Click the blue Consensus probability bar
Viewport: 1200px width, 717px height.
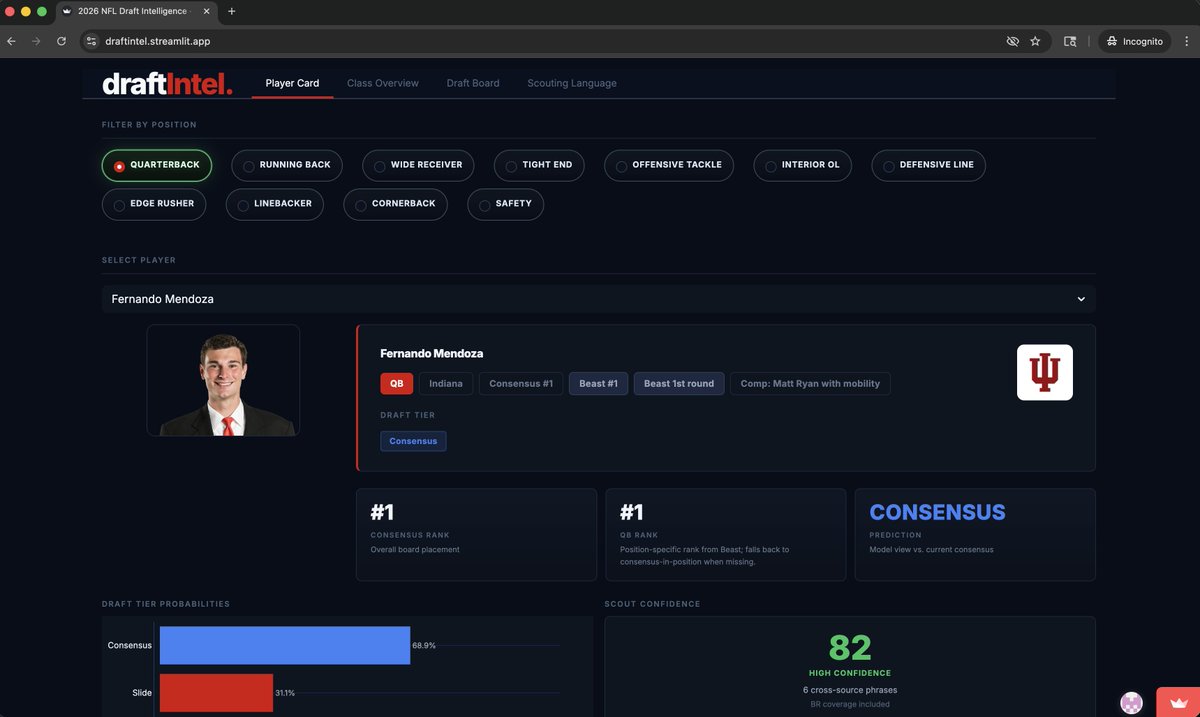tap(285, 646)
